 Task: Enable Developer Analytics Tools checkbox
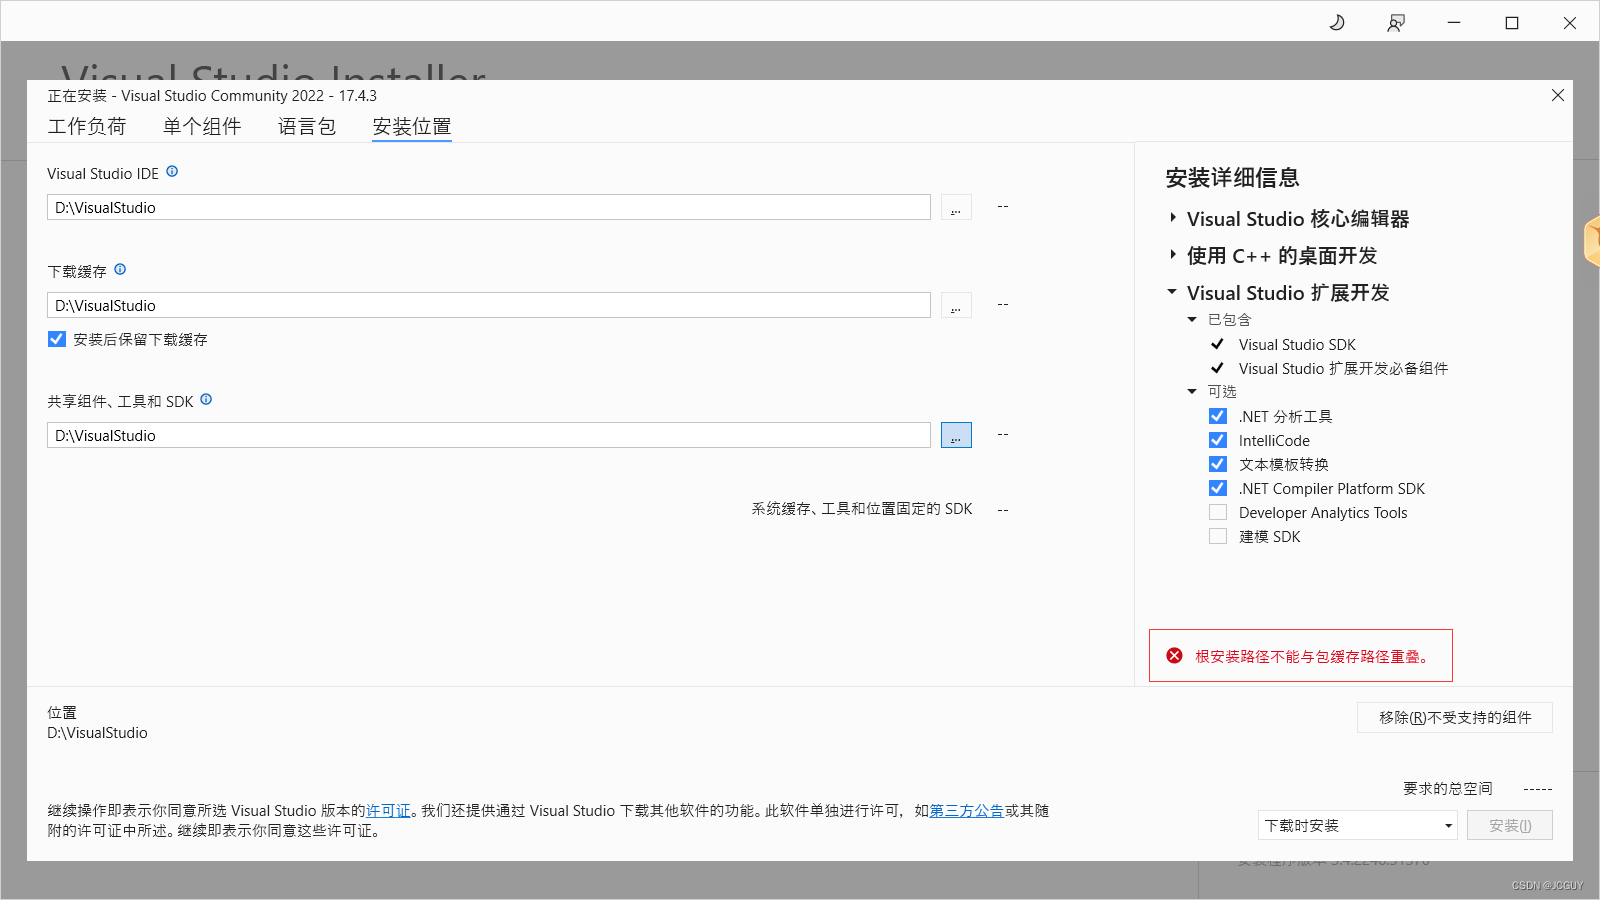click(1218, 512)
